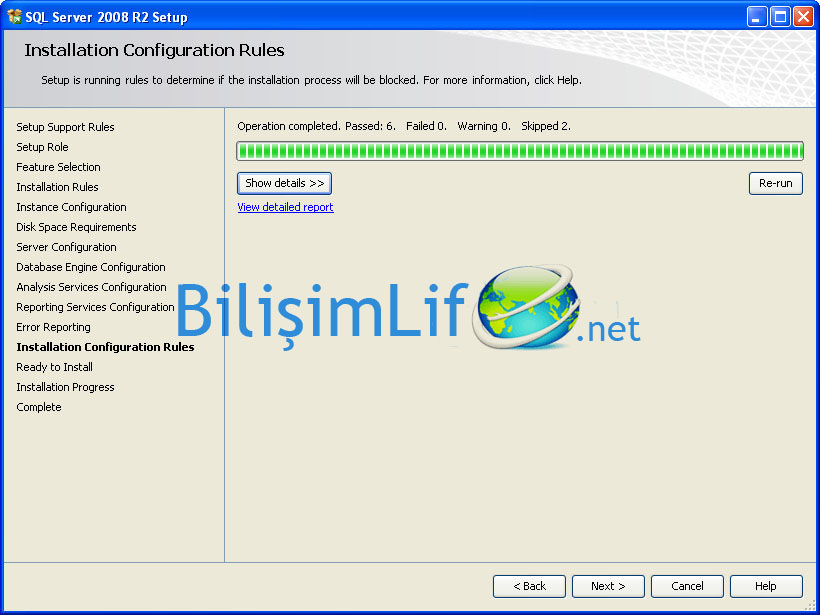Expand results with Show details button

284,184
